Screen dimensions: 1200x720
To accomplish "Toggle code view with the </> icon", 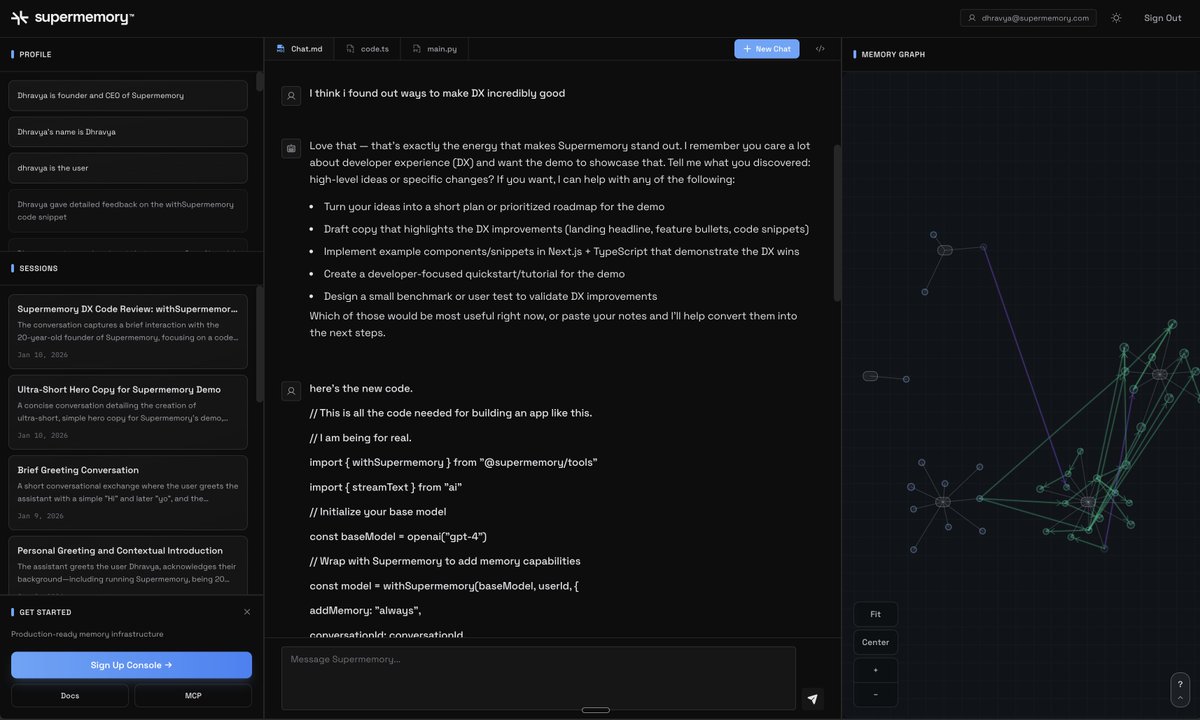I will coord(819,47).
